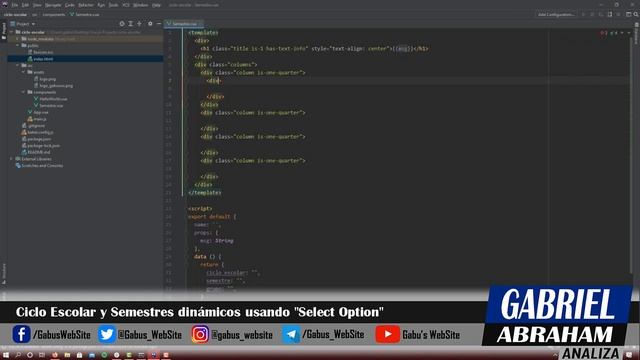Toggle the Project tool window side tab
Viewport: 640px width, 360px height.
click(4, 30)
